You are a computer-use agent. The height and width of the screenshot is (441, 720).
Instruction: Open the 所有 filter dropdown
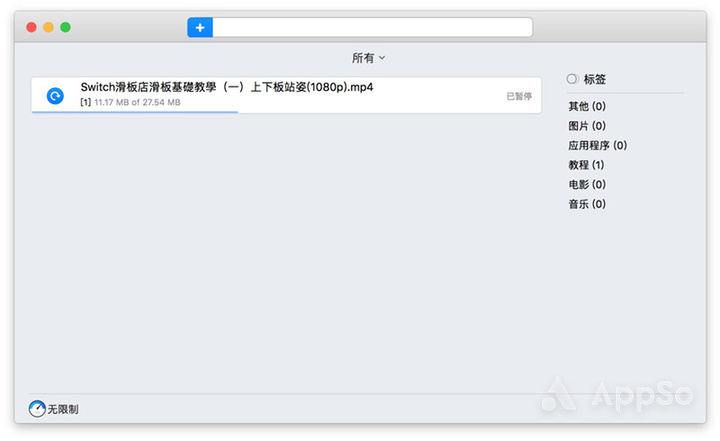(368, 58)
